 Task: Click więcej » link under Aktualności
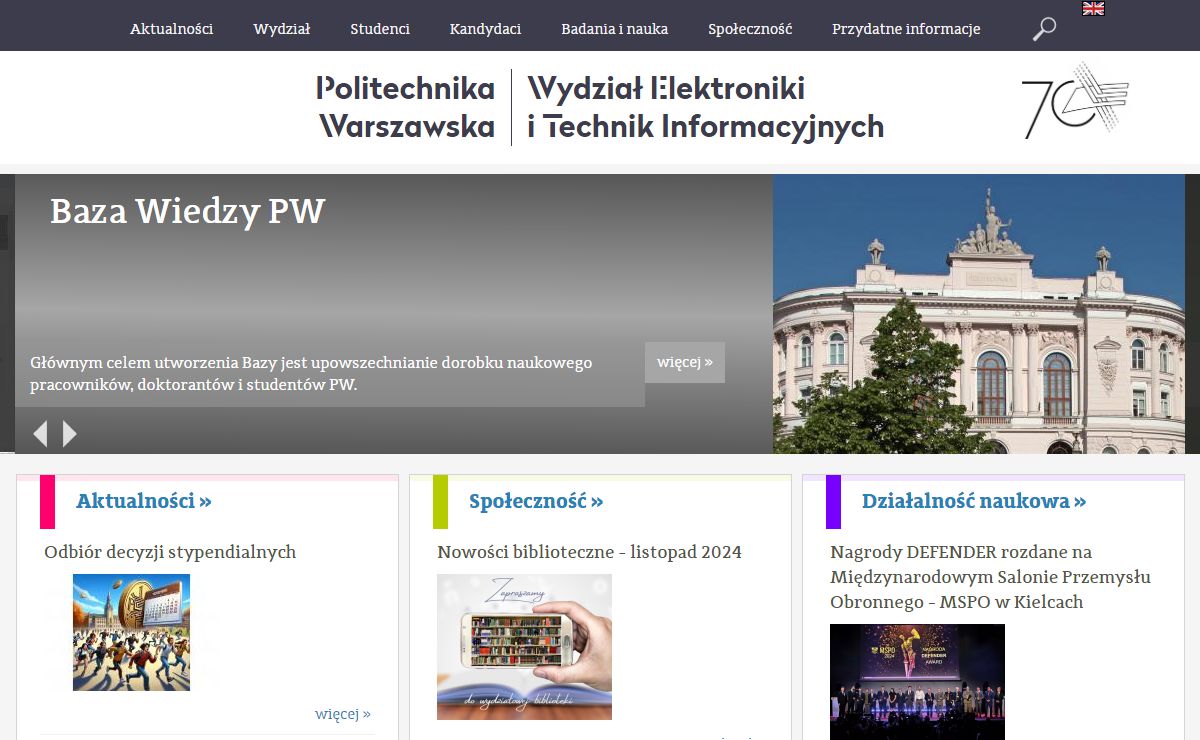pos(343,714)
